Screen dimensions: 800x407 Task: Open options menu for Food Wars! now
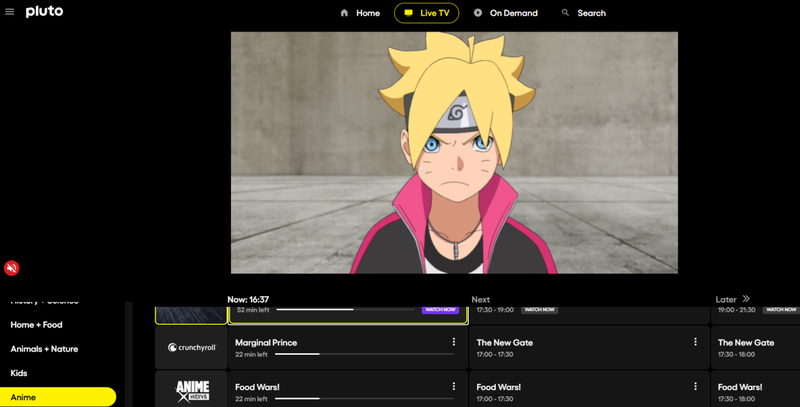[454, 387]
